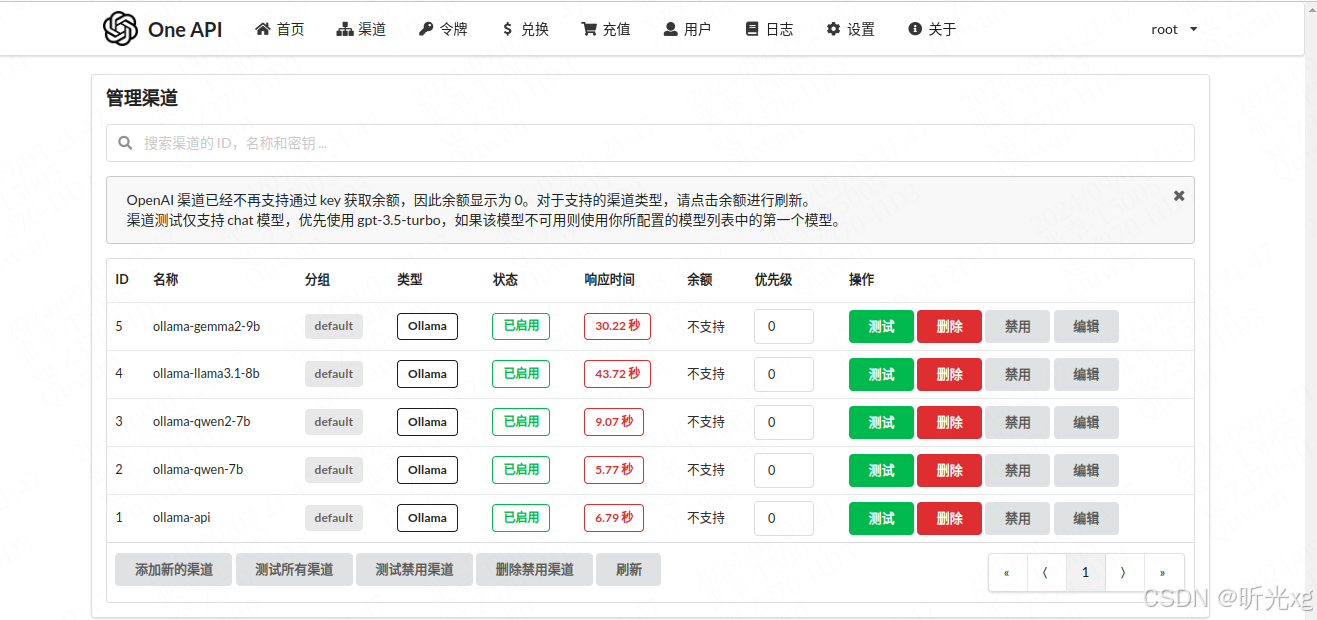Screen dimensions: 1317x620
Task: Navigate to 首页 in the menu bar
Action: [279, 29]
